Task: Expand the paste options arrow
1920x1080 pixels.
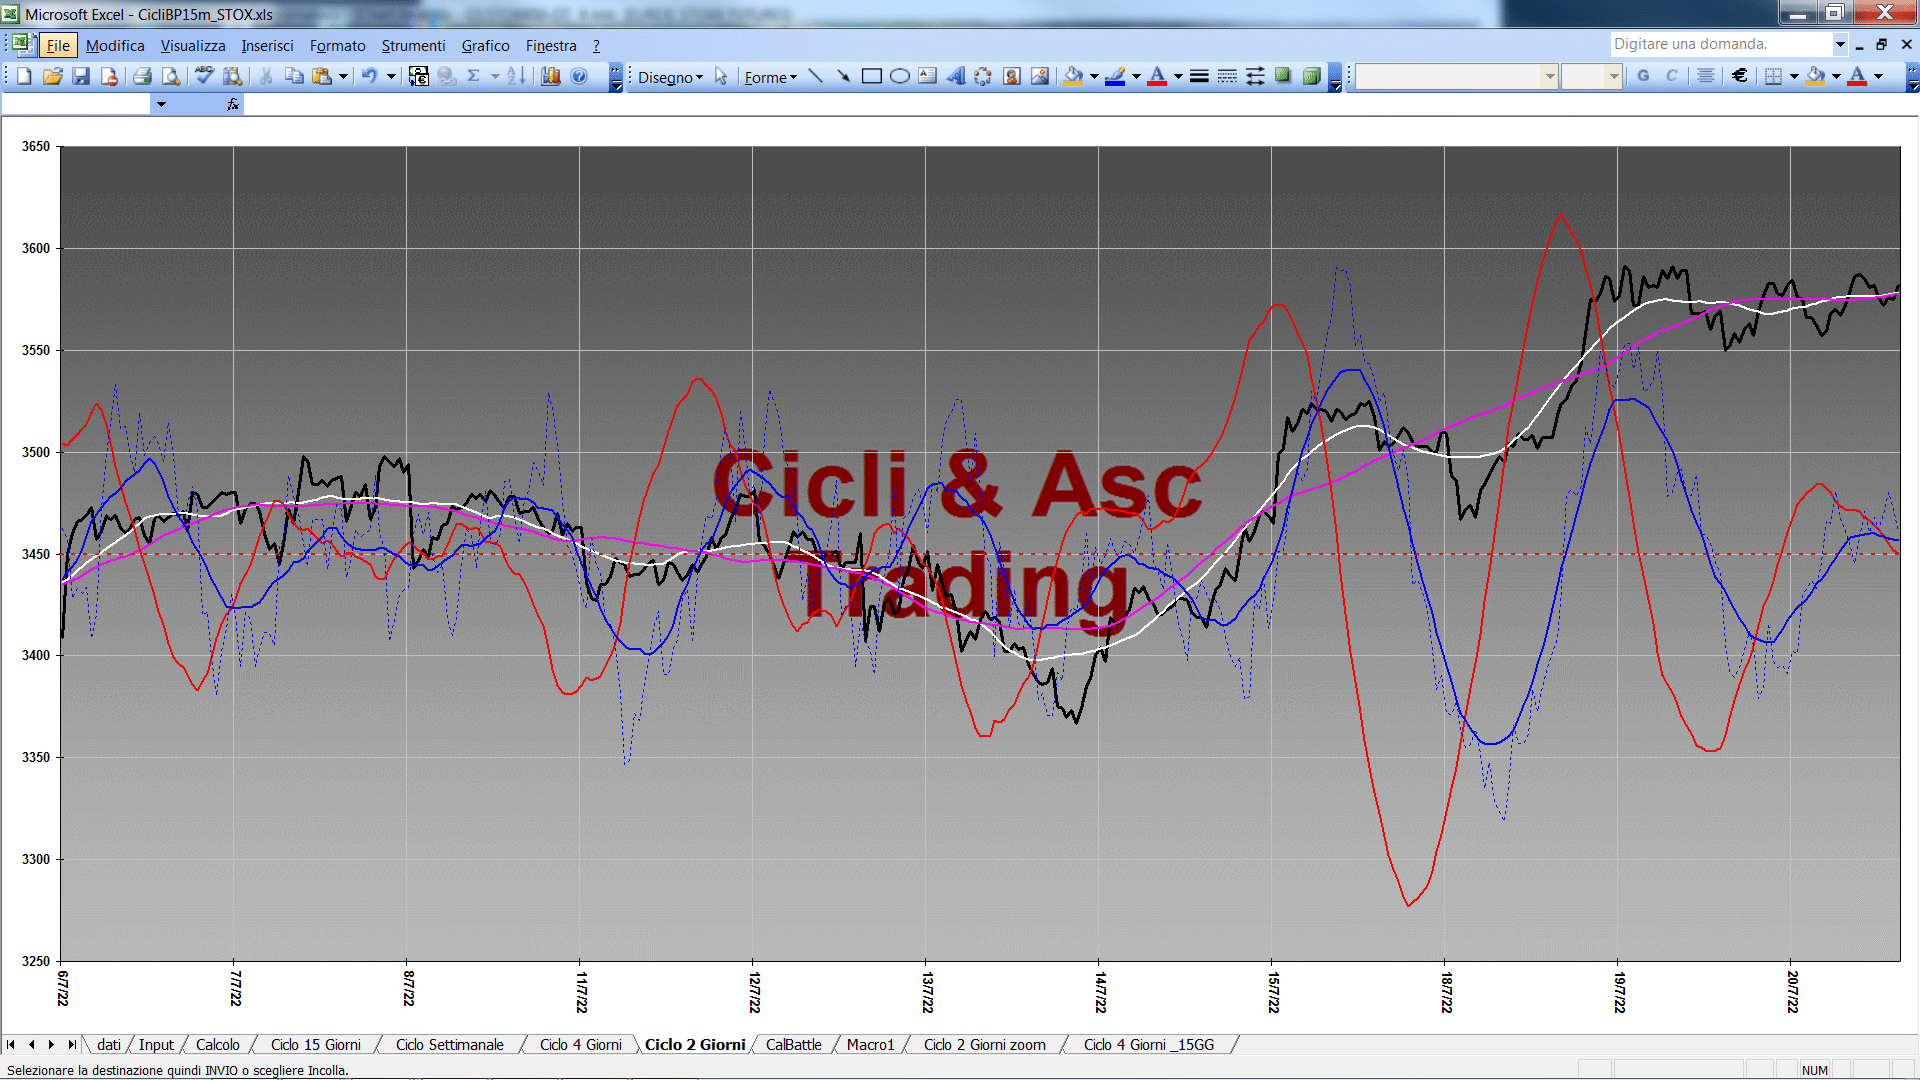Action: click(343, 76)
